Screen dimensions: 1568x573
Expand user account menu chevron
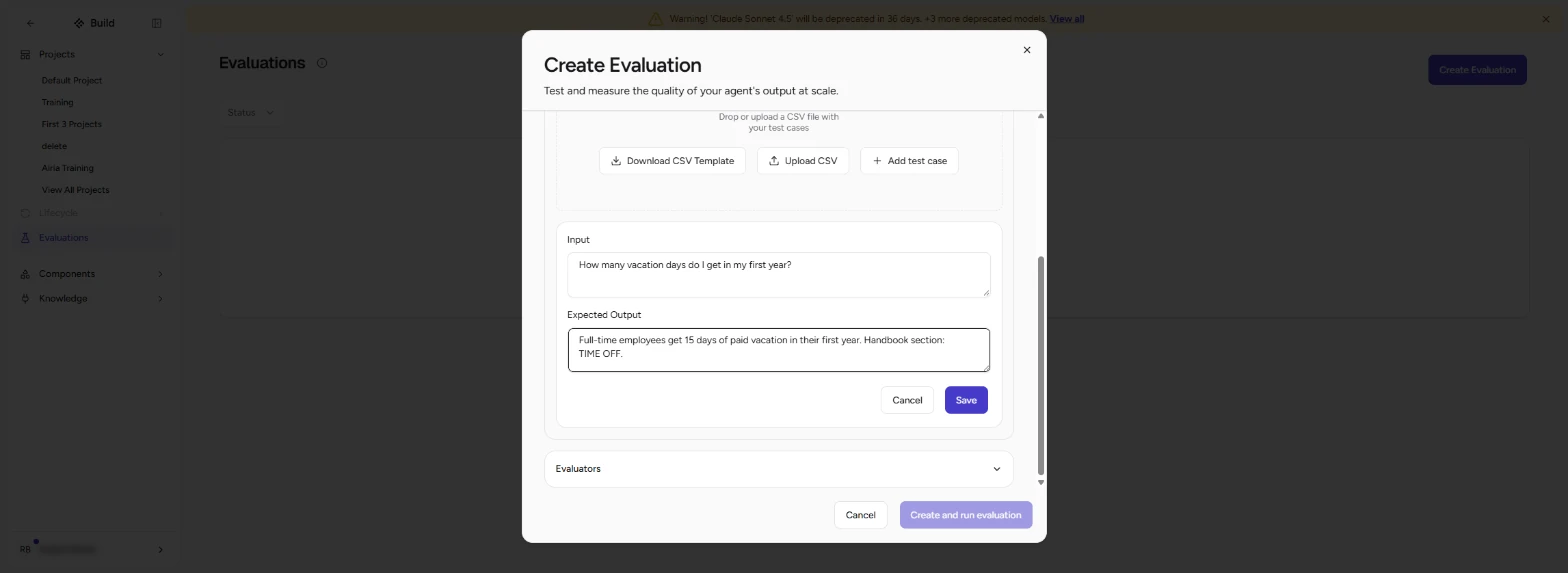[160, 550]
